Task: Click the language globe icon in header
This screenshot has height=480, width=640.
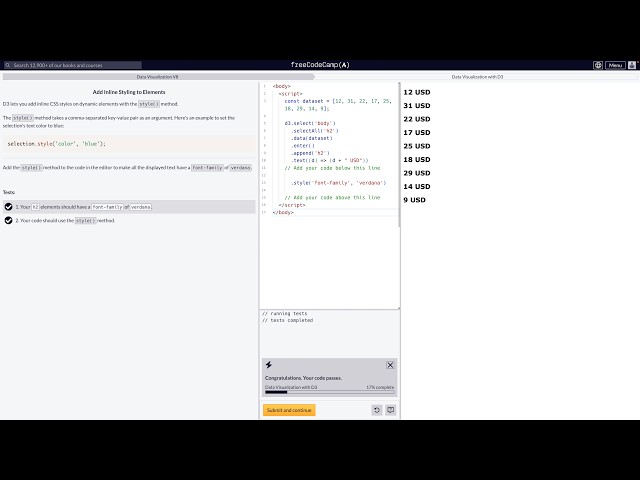Action: tap(598, 65)
